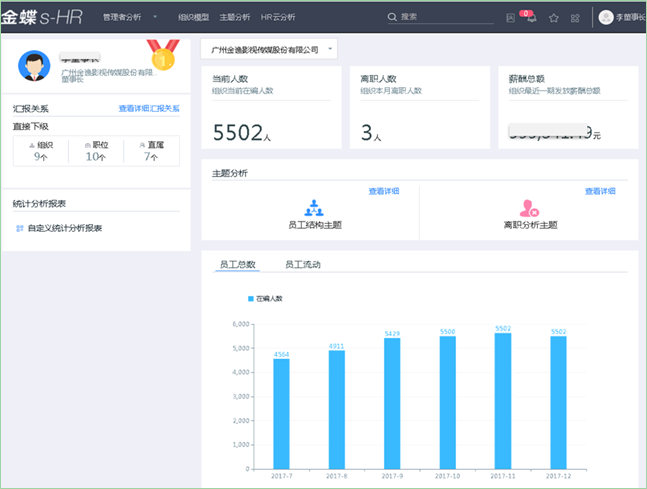
Task: Click the user avatar in top bar
Action: point(606,17)
